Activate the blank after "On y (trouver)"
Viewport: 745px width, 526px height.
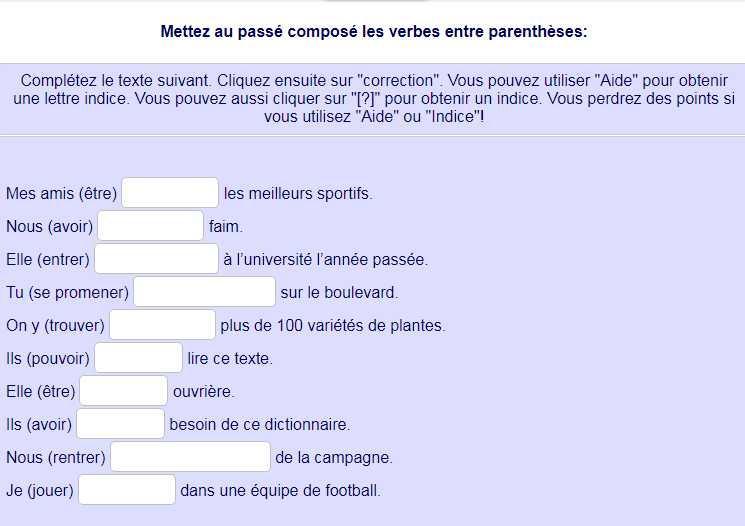click(163, 325)
